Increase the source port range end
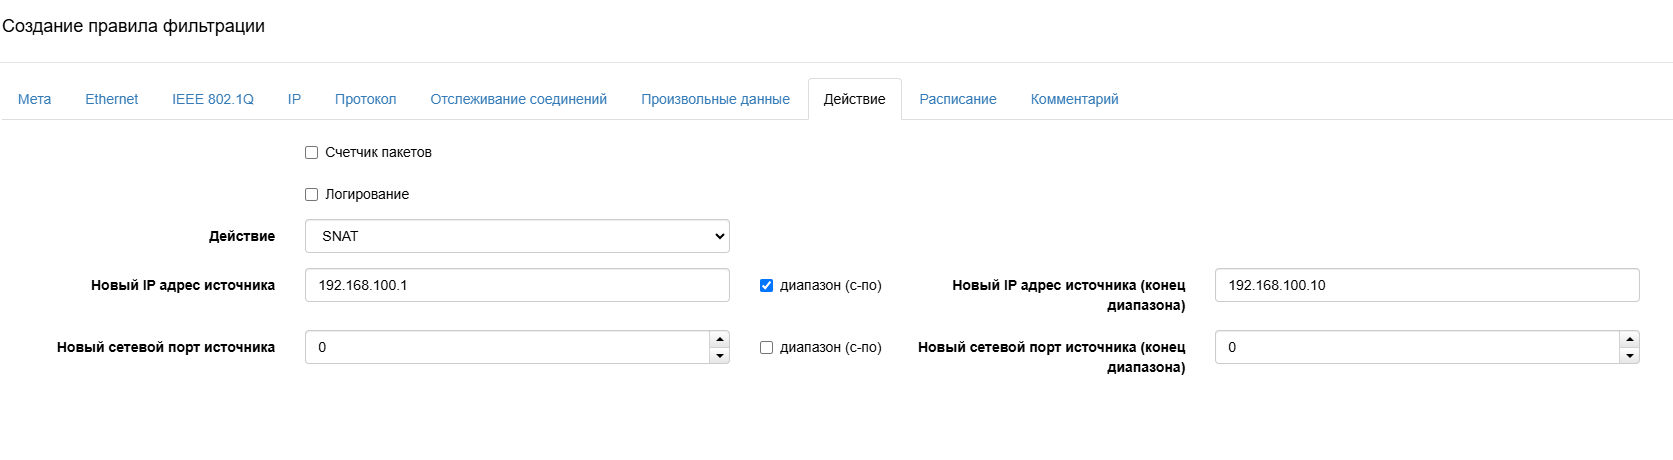This screenshot has height=460, width=1673. (1629, 340)
